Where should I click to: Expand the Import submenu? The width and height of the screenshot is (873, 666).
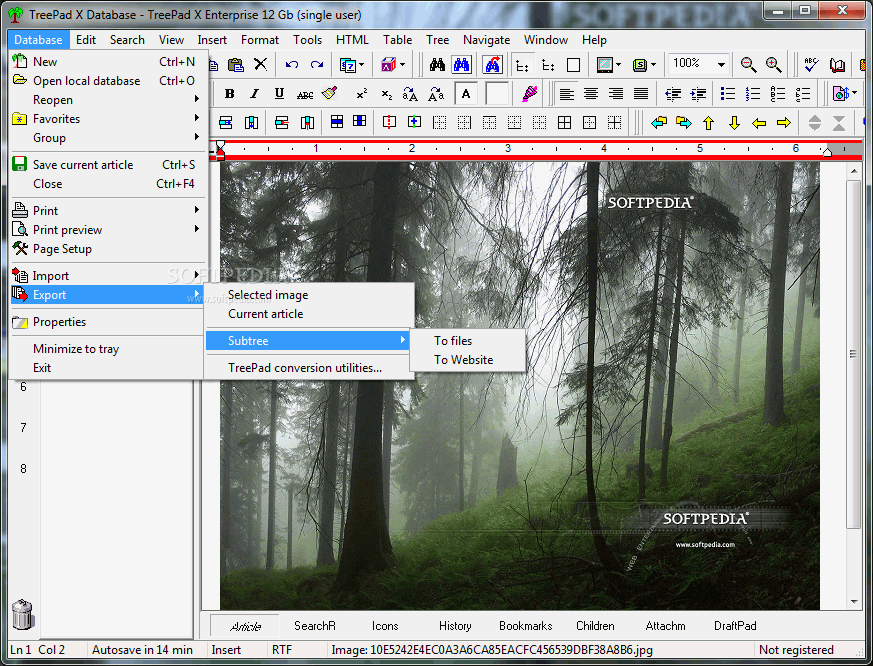click(x=109, y=276)
